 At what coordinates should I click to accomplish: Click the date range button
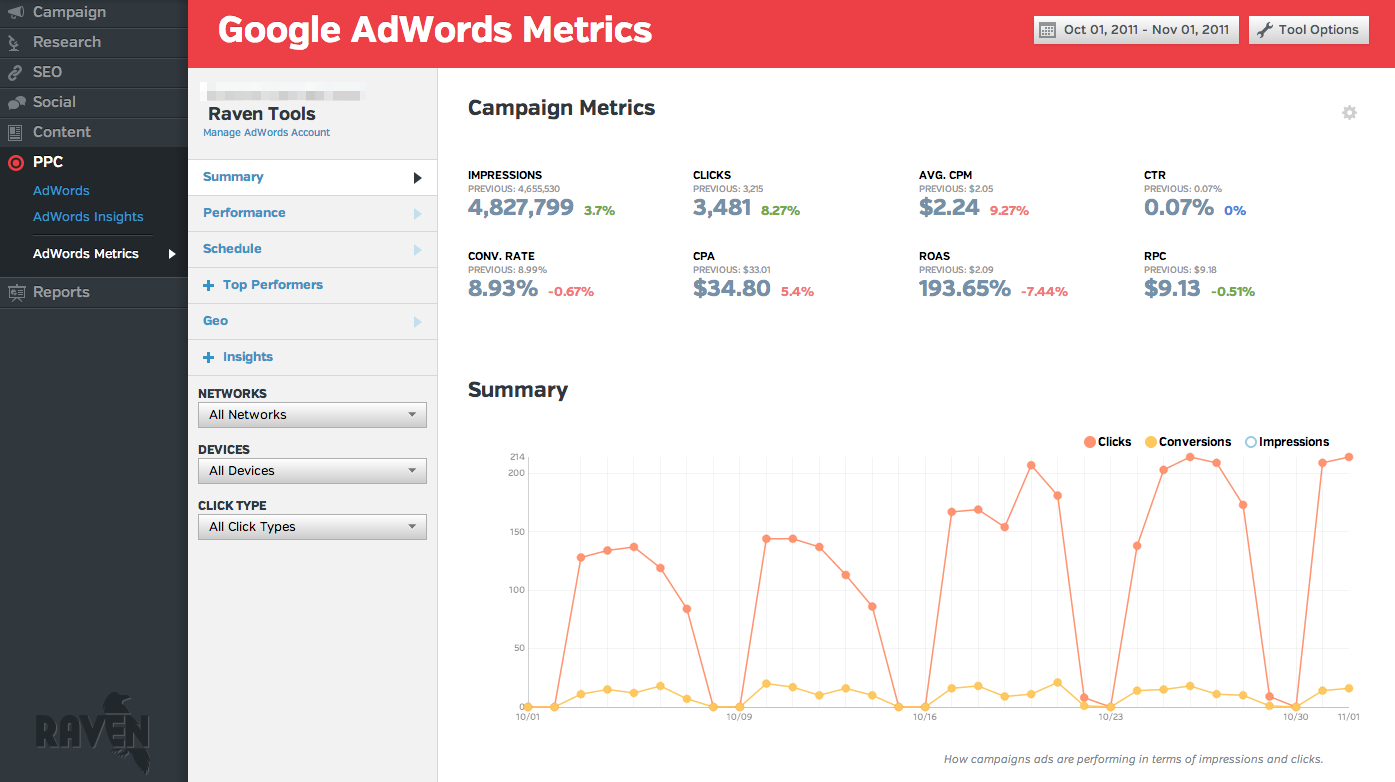click(1136, 30)
